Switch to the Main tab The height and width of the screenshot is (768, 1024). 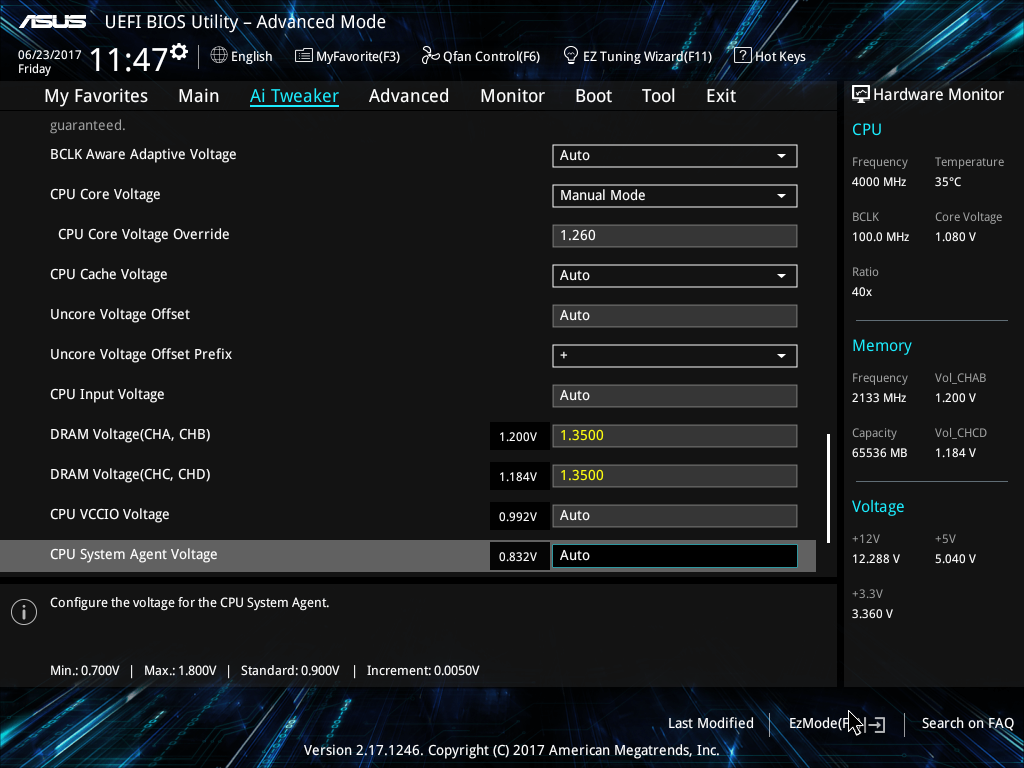(199, 96)
